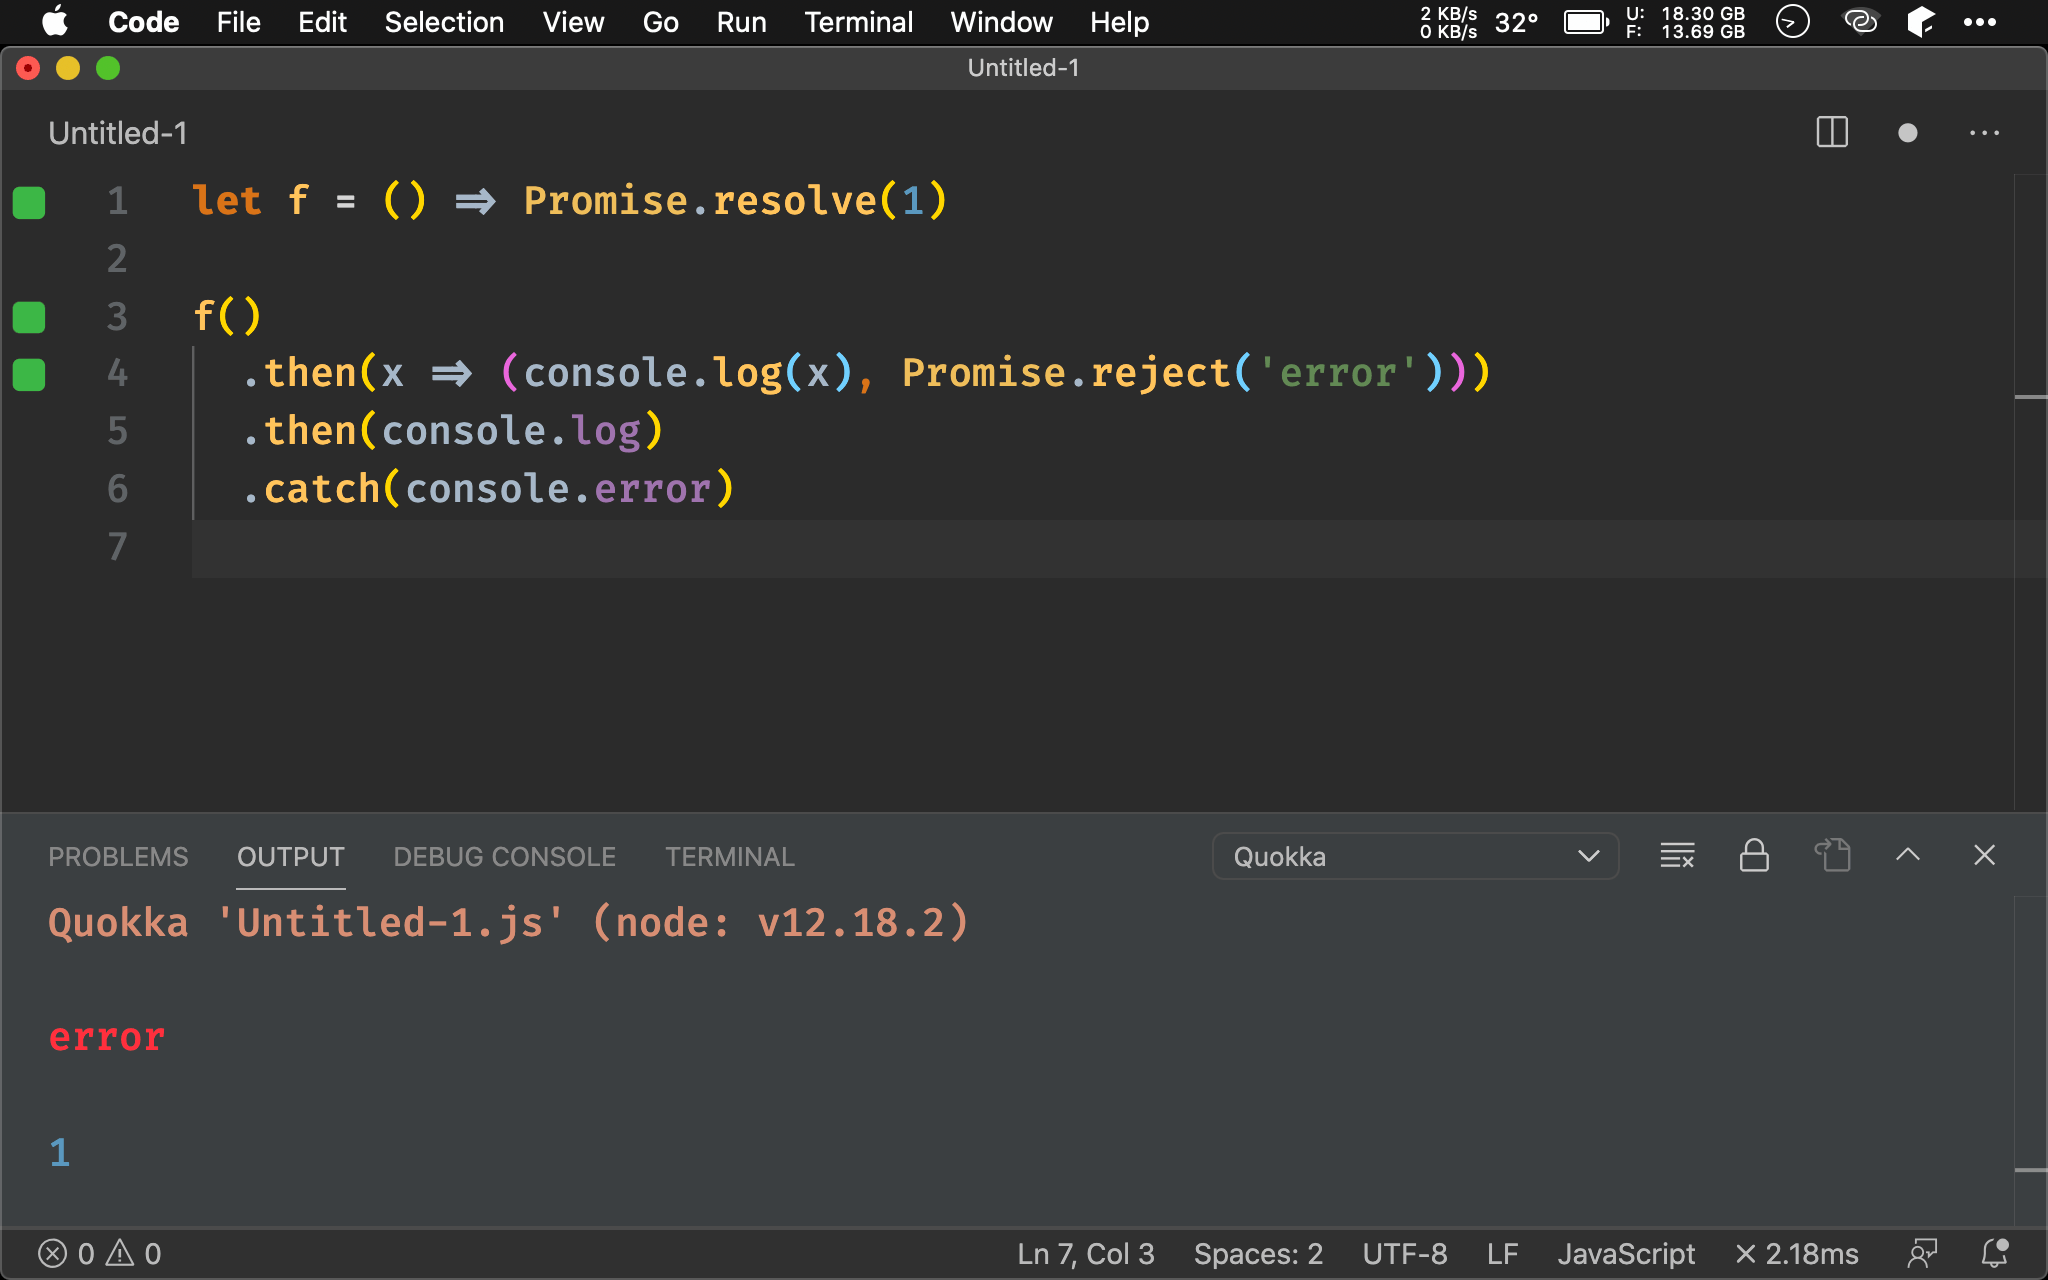Viewport: 2048px width, 1280px height.
Task: Click the blue '1' output value
Action: 59,1153
